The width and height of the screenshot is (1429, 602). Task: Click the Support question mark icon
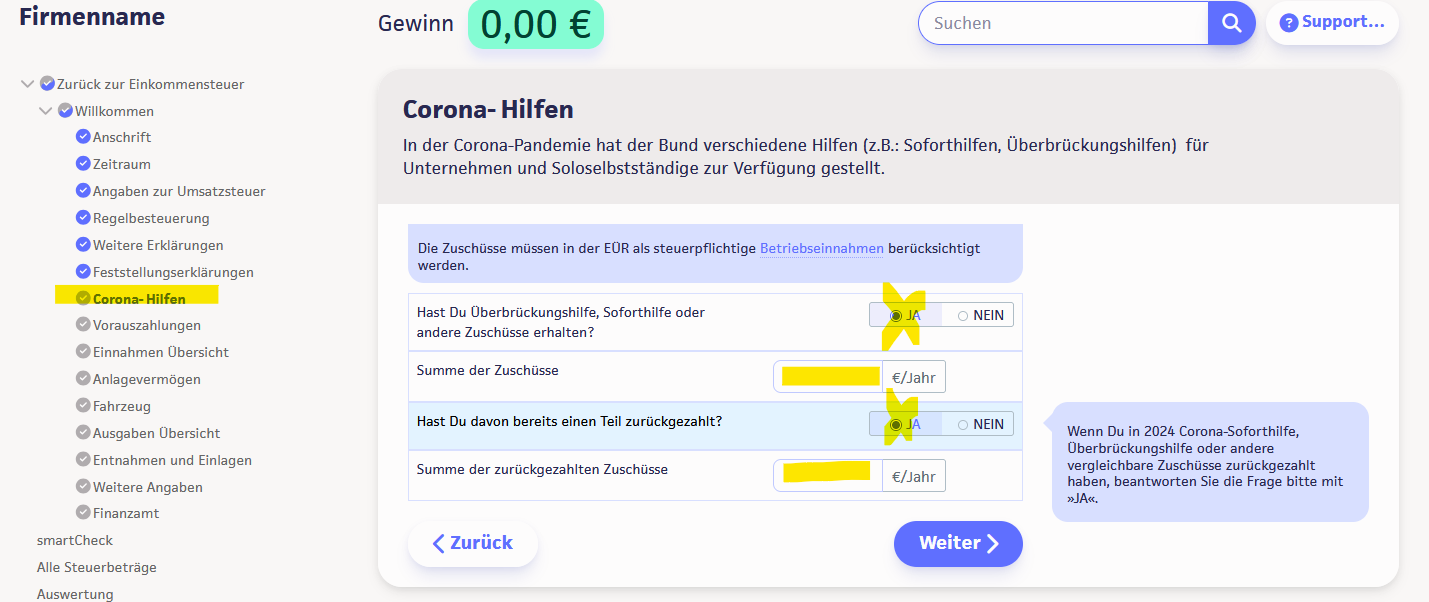[x=1289, y=23]
